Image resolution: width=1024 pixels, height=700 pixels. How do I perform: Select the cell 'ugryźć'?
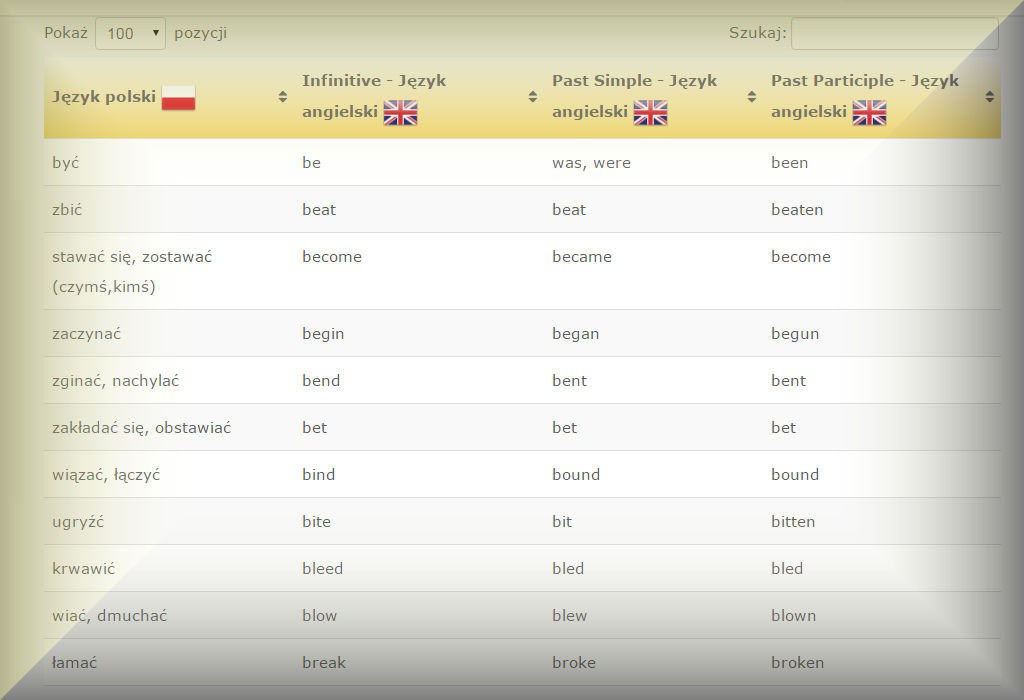pyautogui.click(x=169, y=522)
